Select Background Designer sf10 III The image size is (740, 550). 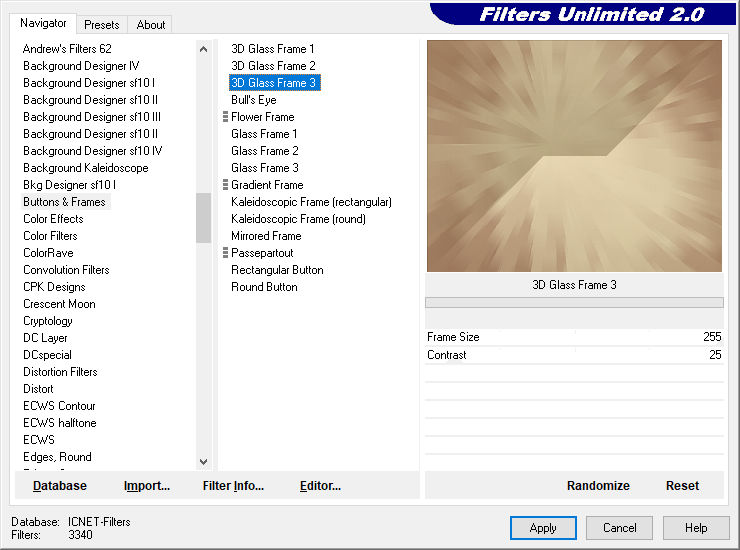tap(92, 117)
